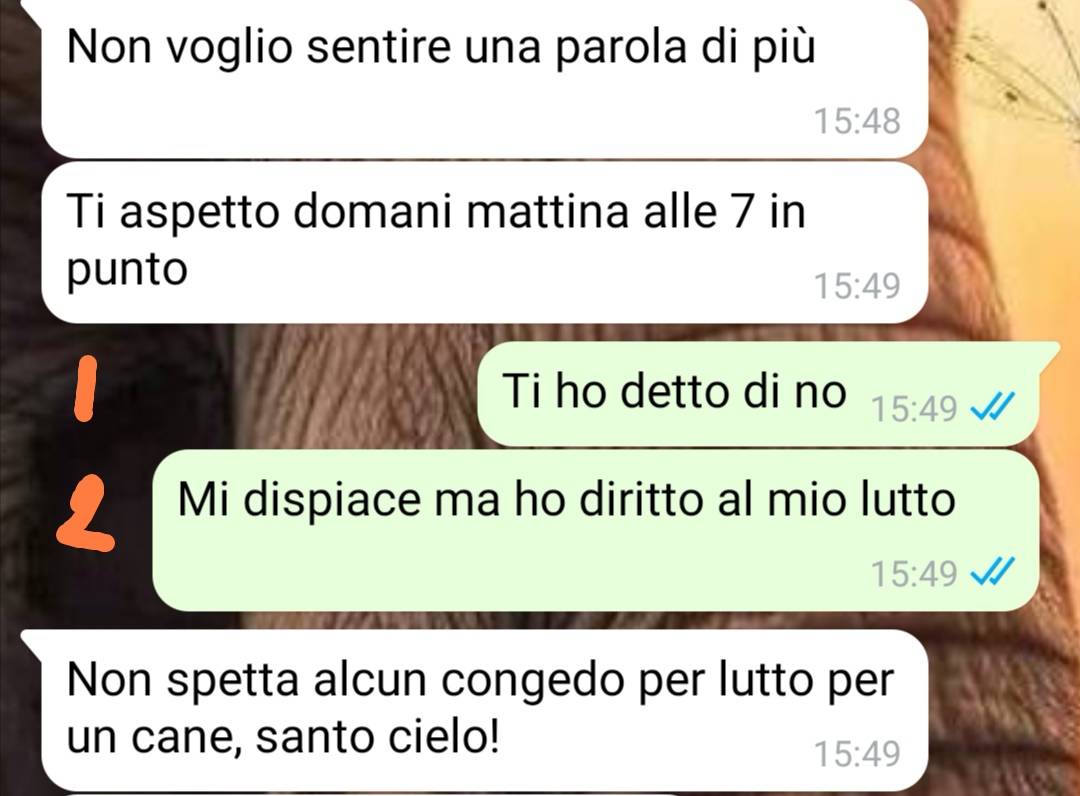The width and height of the screenshot is (1080, 796).
Task: Click the orange handwritten number 2 annotation
Action: [x=85, y=515]
